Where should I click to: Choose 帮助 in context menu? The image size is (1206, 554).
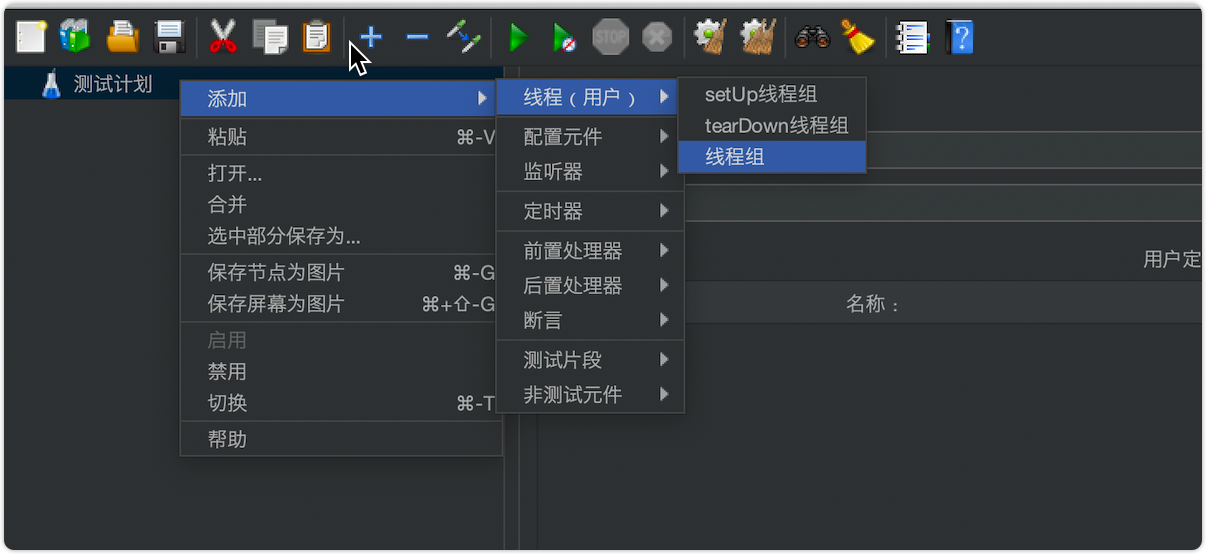tap(339, 439)
